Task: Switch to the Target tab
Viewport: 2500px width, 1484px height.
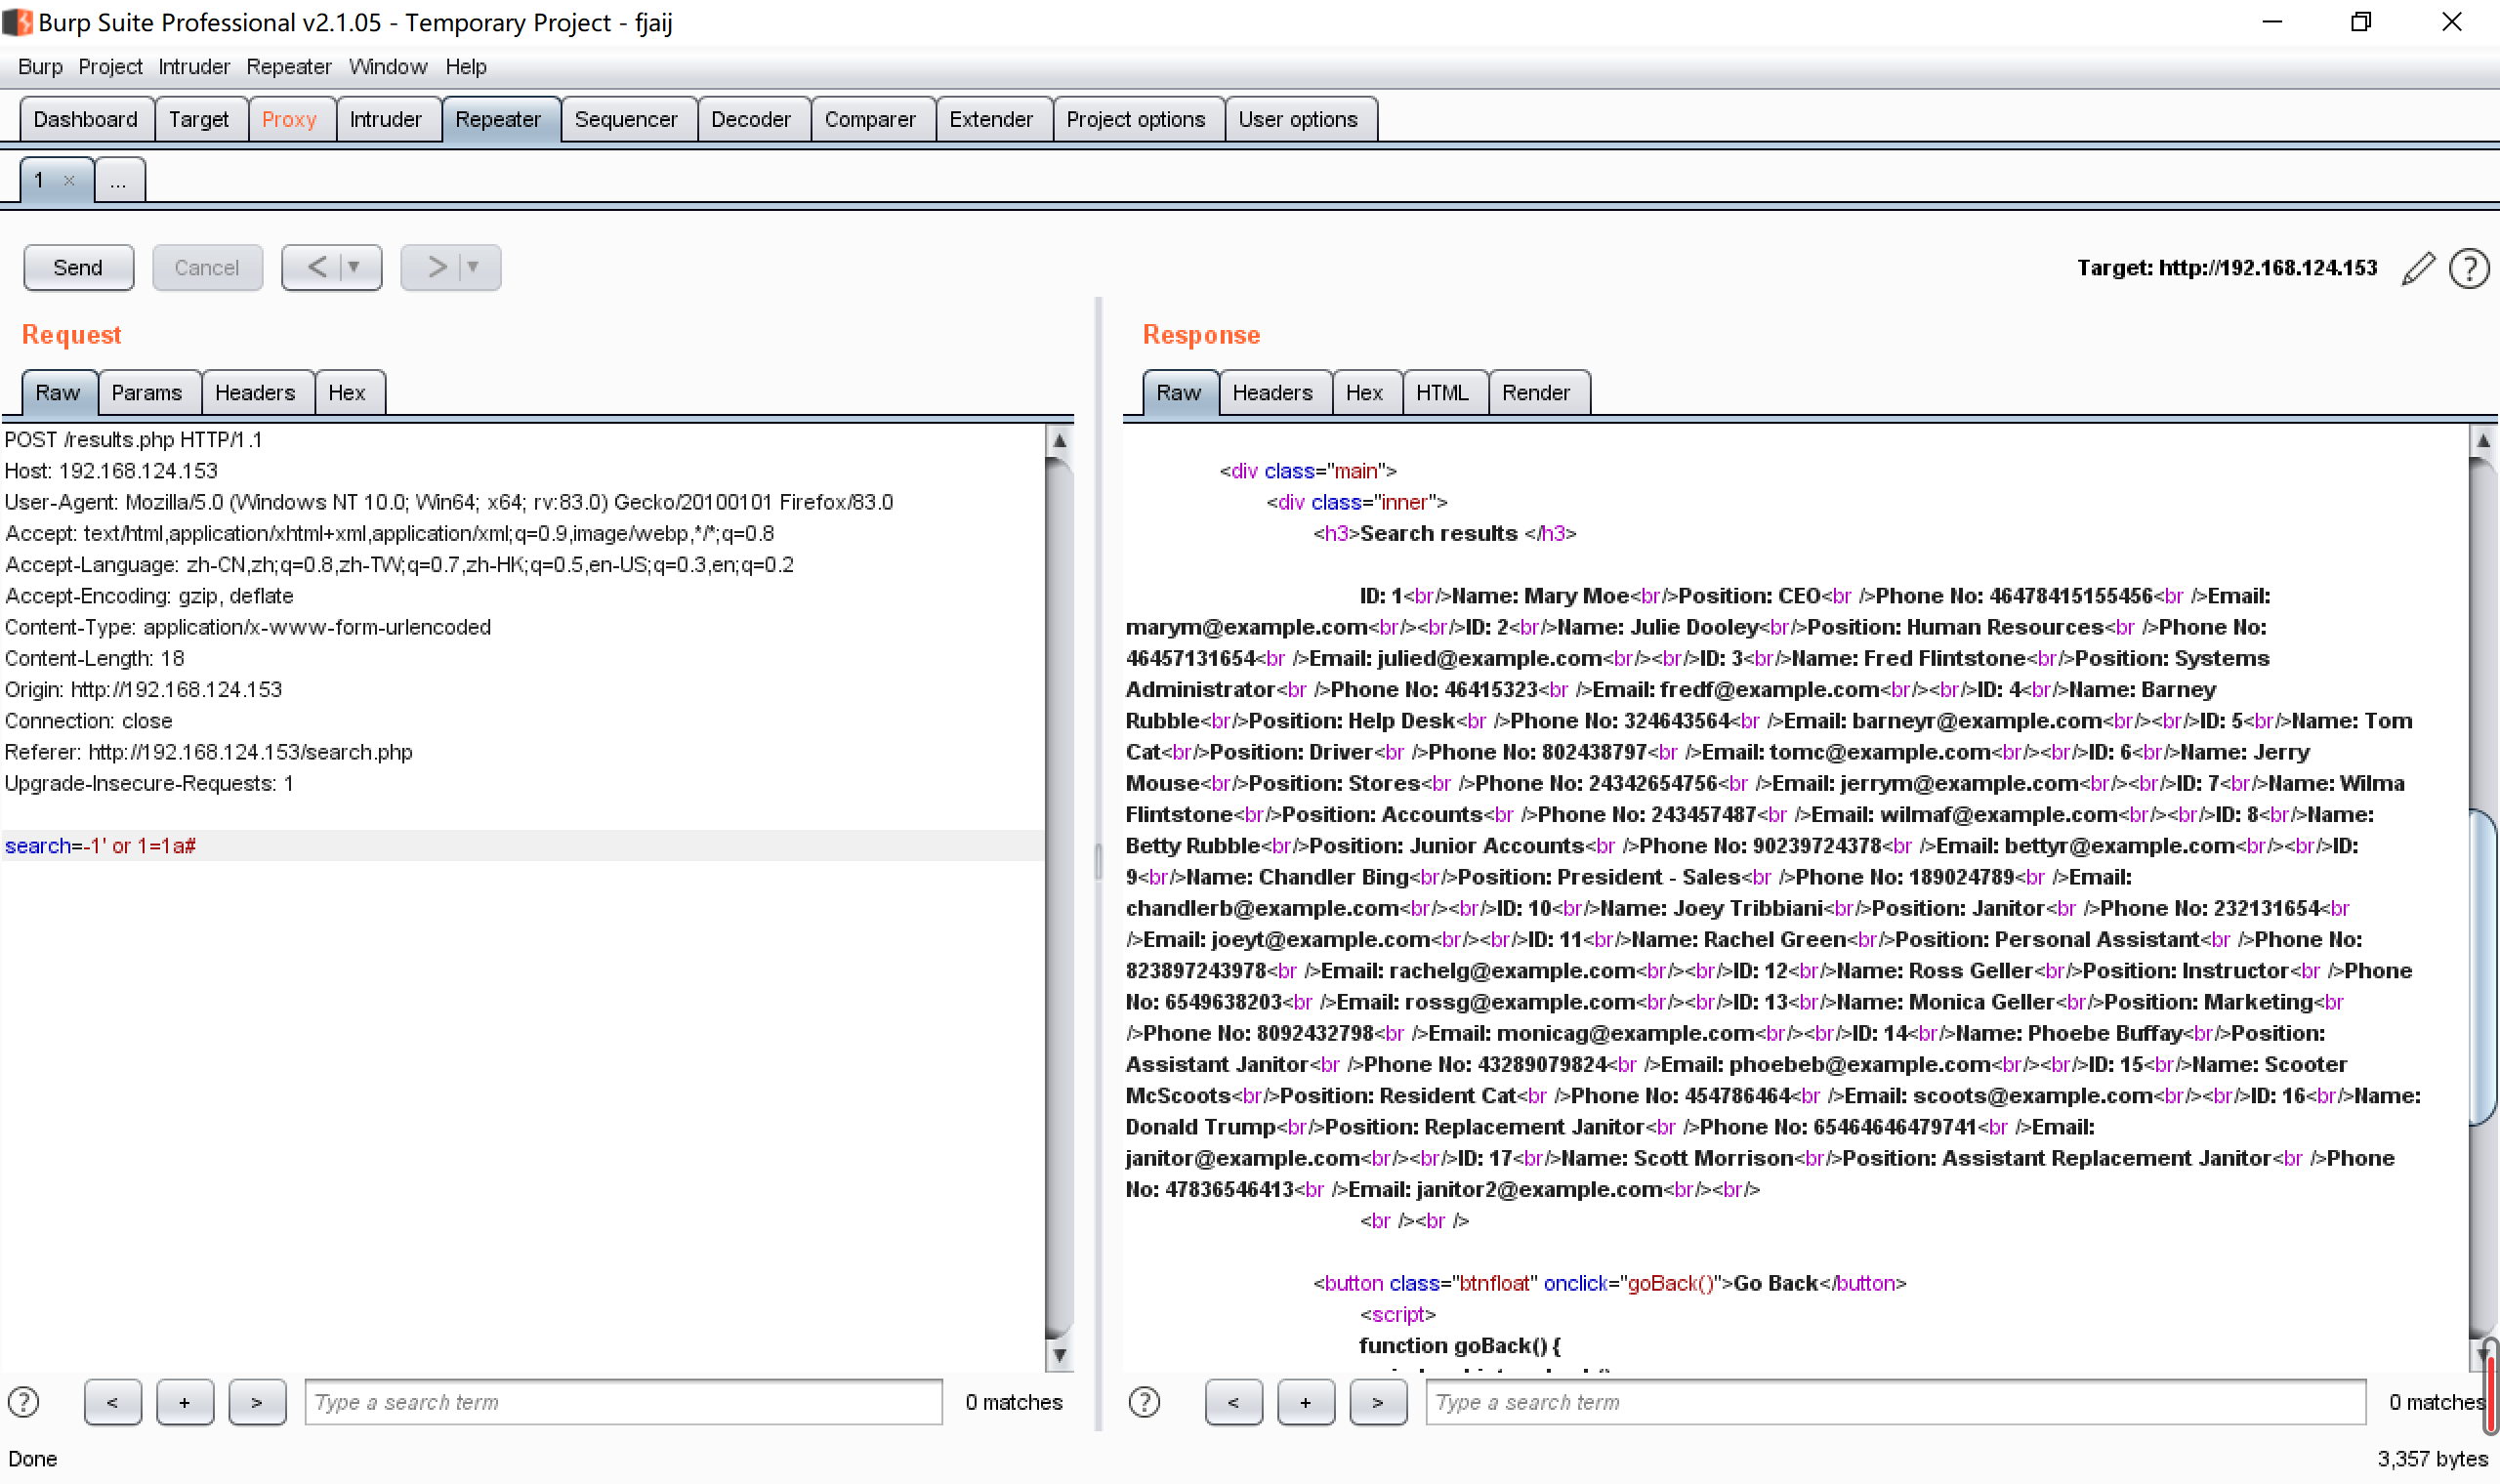Action: [x=199, y=120]
